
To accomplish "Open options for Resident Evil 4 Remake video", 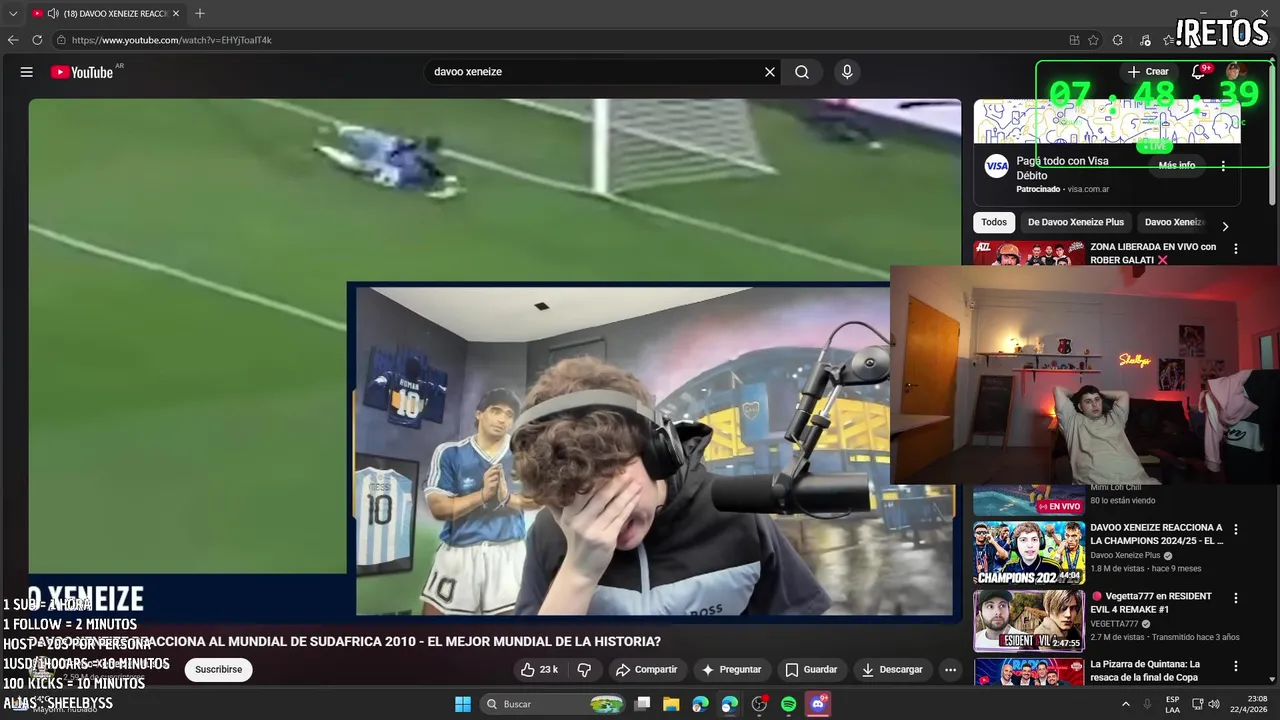I will (1236, 598).
